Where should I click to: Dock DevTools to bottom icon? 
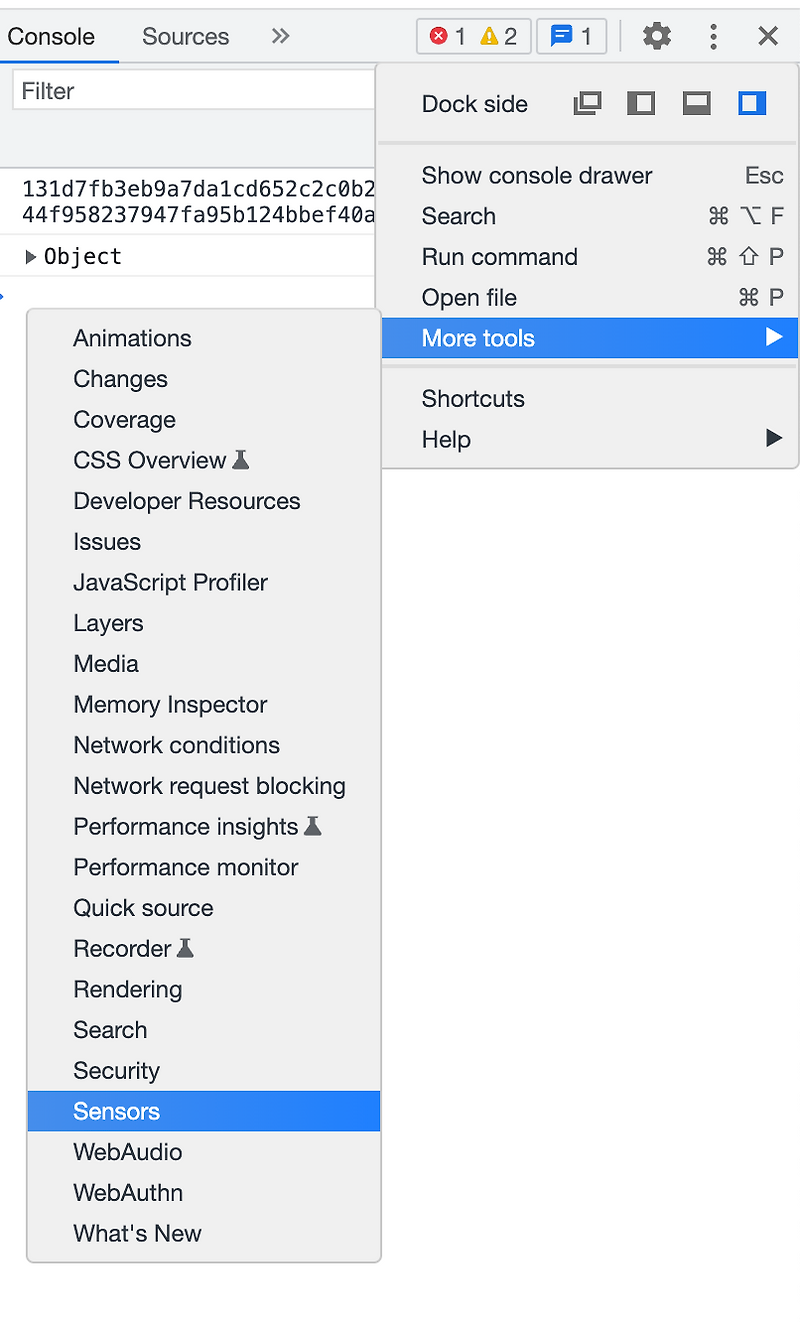[697, 103]
